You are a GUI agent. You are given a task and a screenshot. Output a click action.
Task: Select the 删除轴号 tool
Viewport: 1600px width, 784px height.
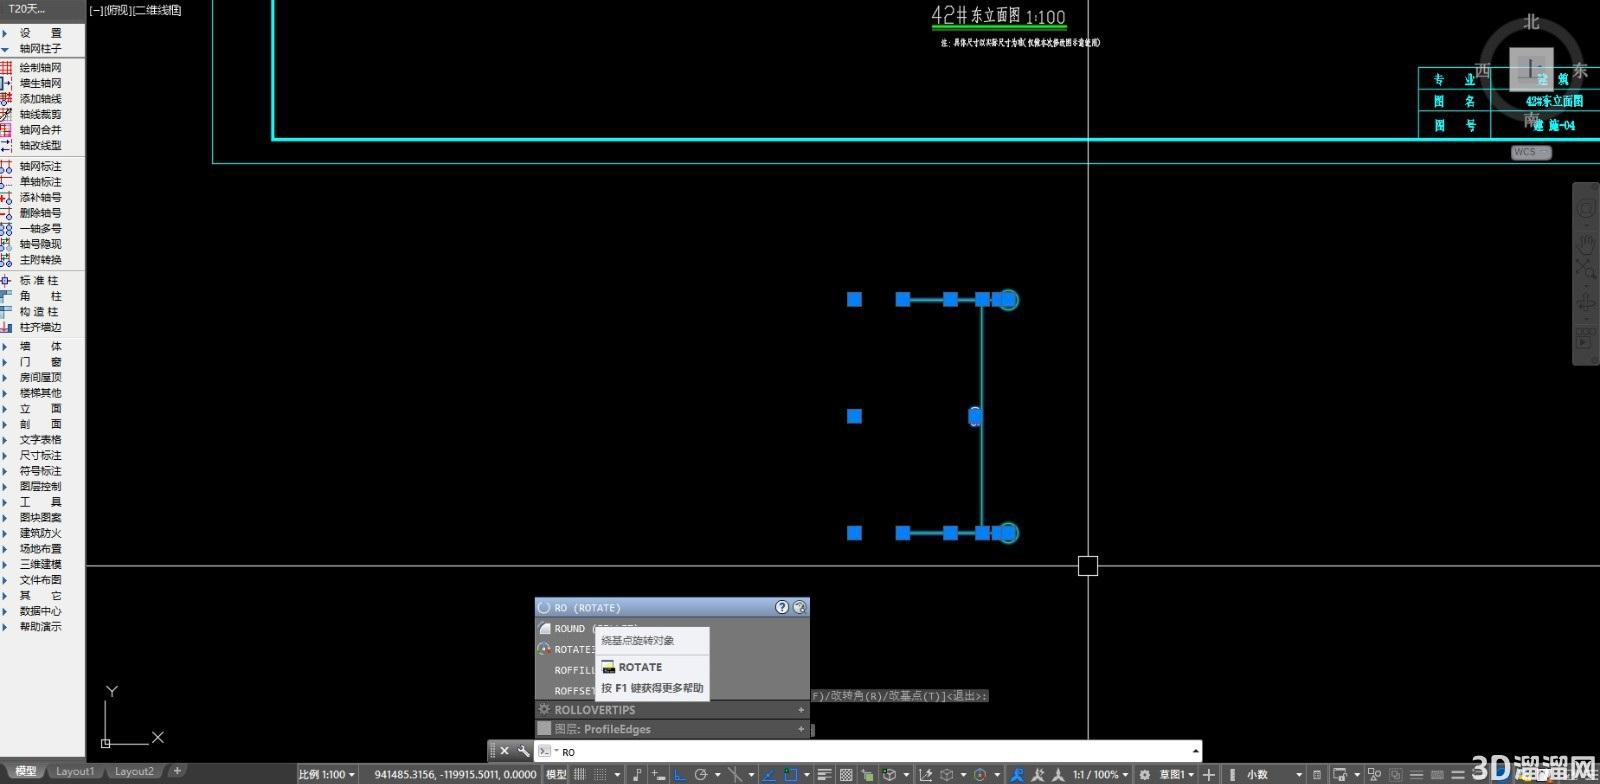click(x=40, y=213)
